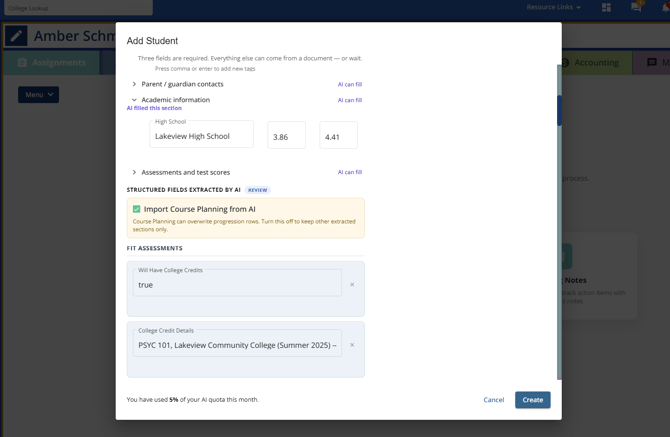
Task: Click AI can fill for Academic information
Action: pyautogui.click(x=350, y=100)
